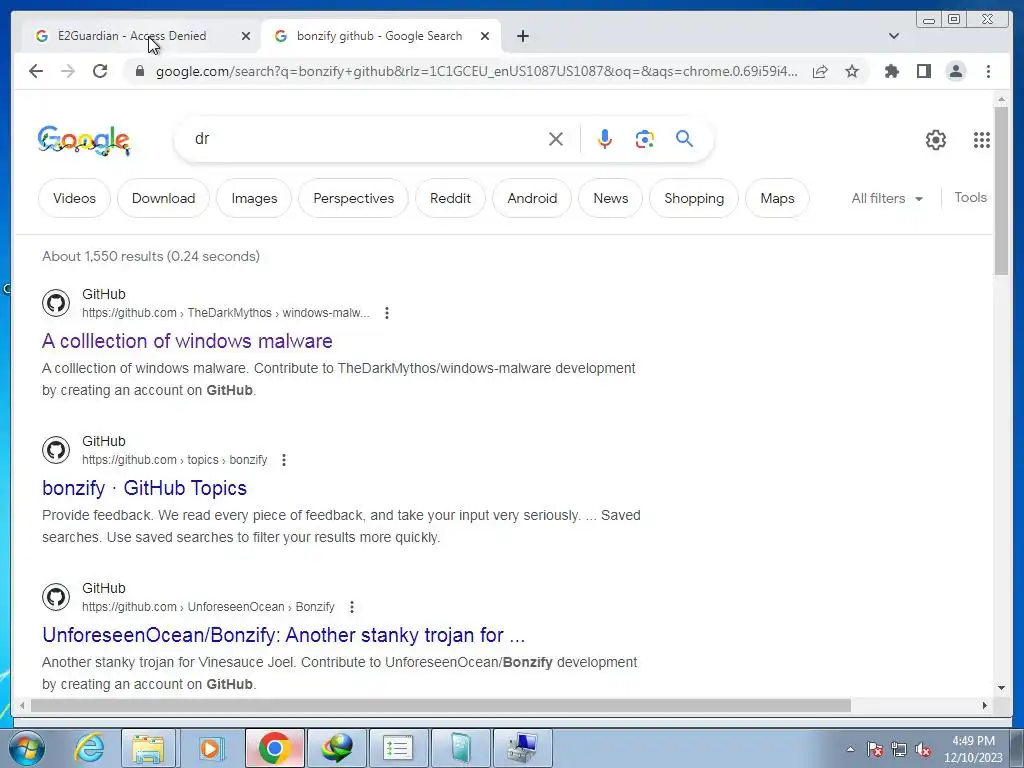Bookmark this tab with the star icon

[852, 71]
